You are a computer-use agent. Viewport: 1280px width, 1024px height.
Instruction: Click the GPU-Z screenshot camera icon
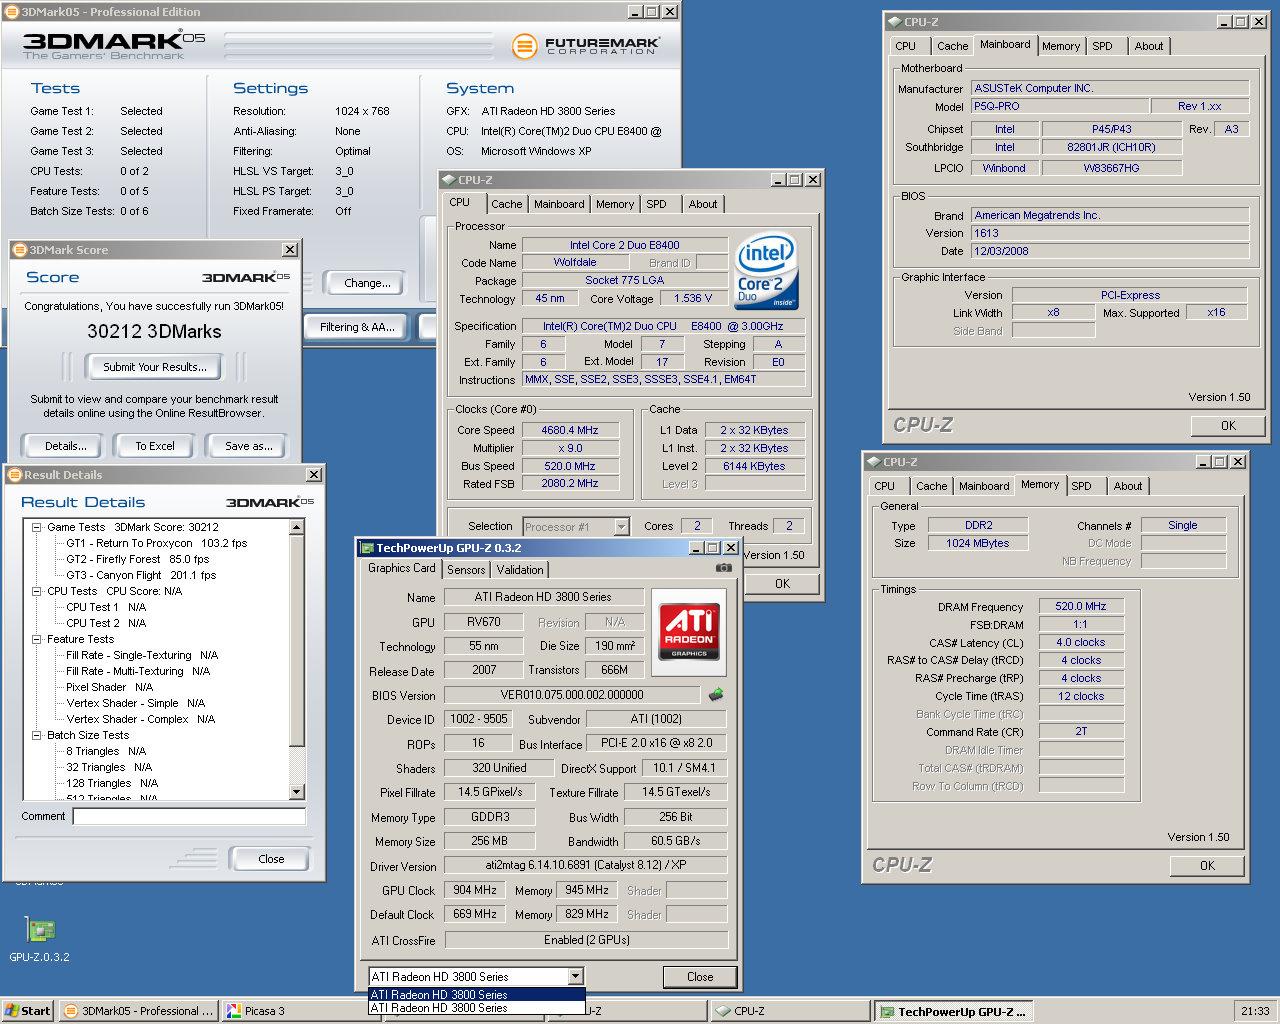(724, 568)
